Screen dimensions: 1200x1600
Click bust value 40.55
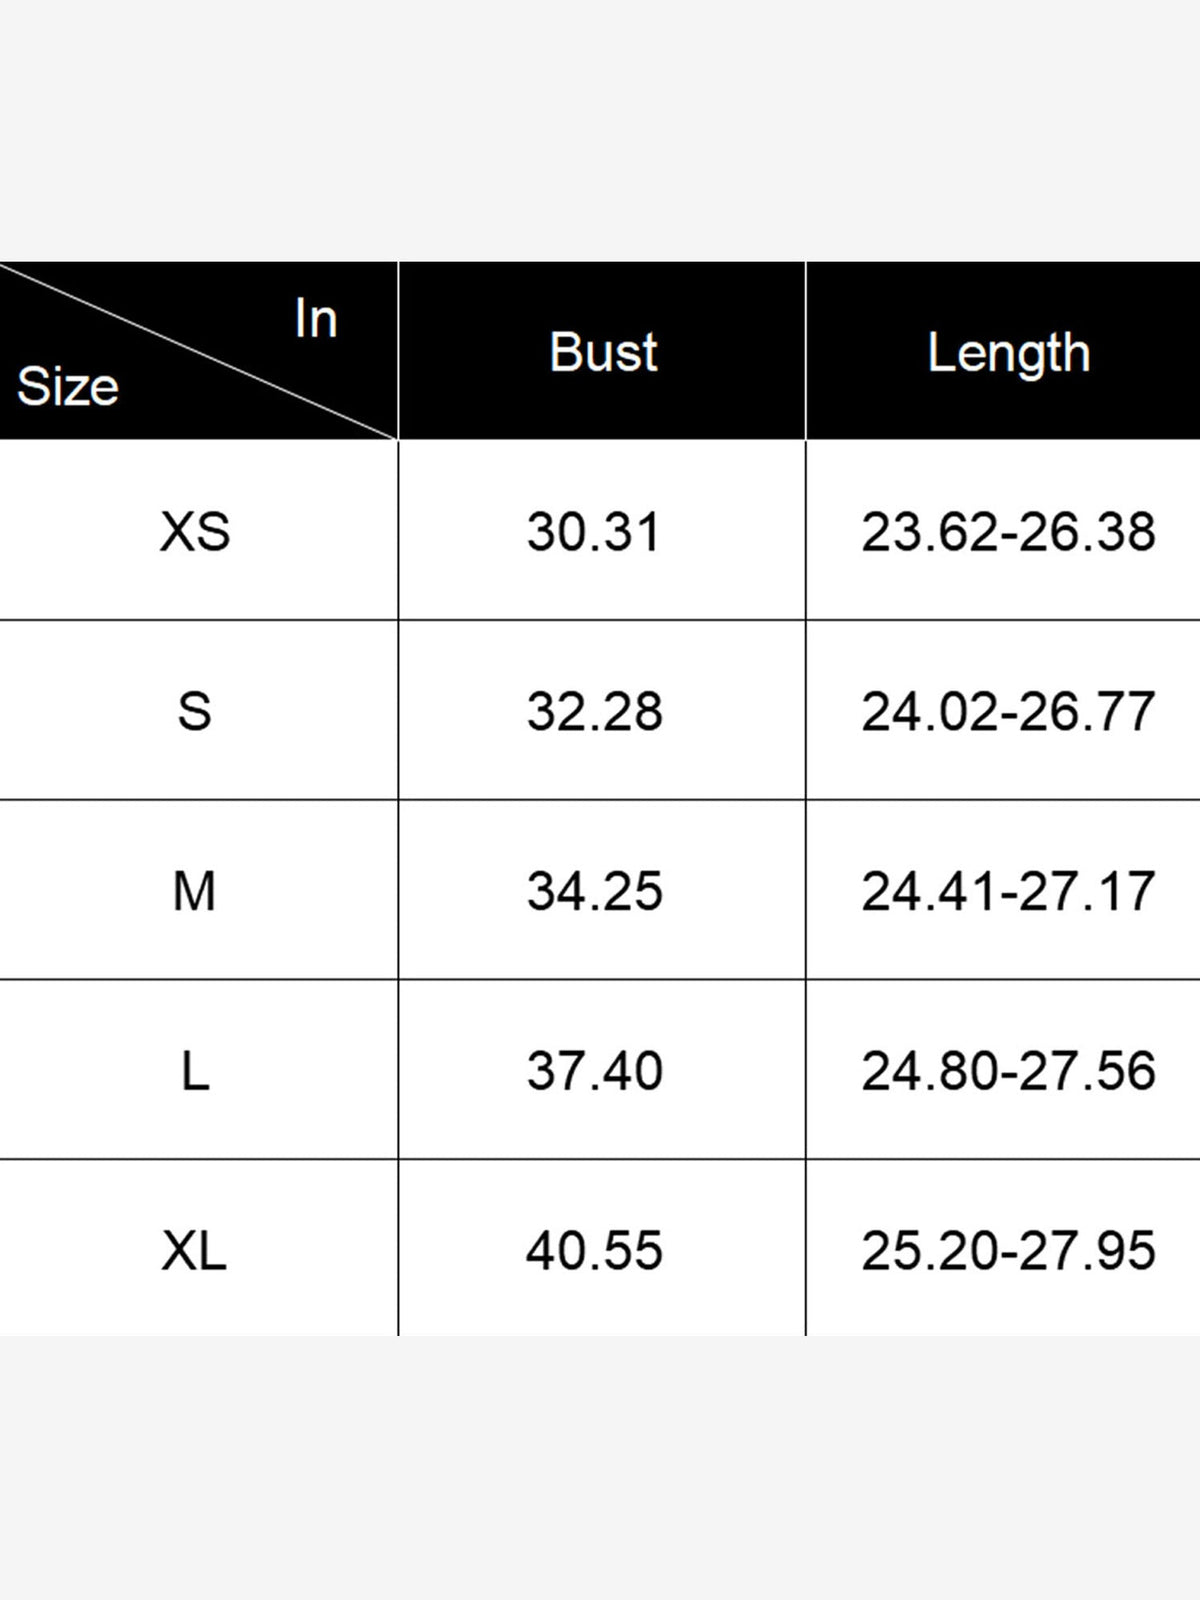[x=595, y=1250]
